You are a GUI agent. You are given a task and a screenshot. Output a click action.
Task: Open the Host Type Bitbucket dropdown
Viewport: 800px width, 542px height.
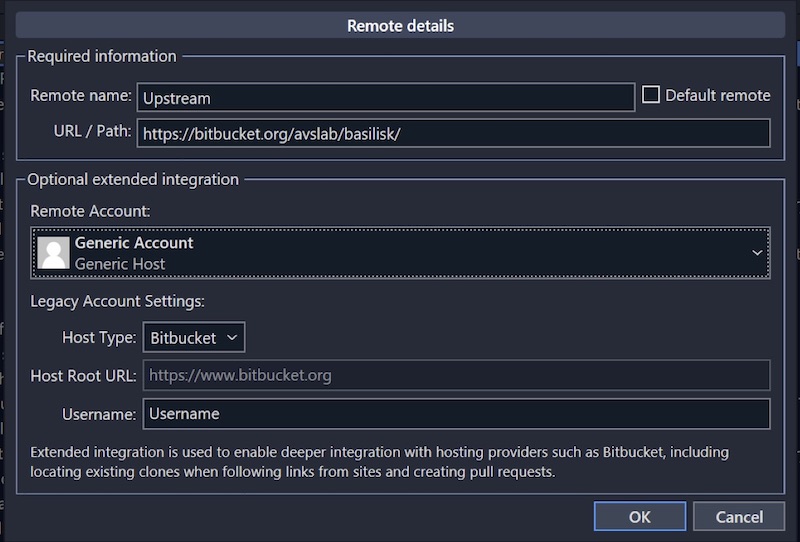tap(194, 338)
